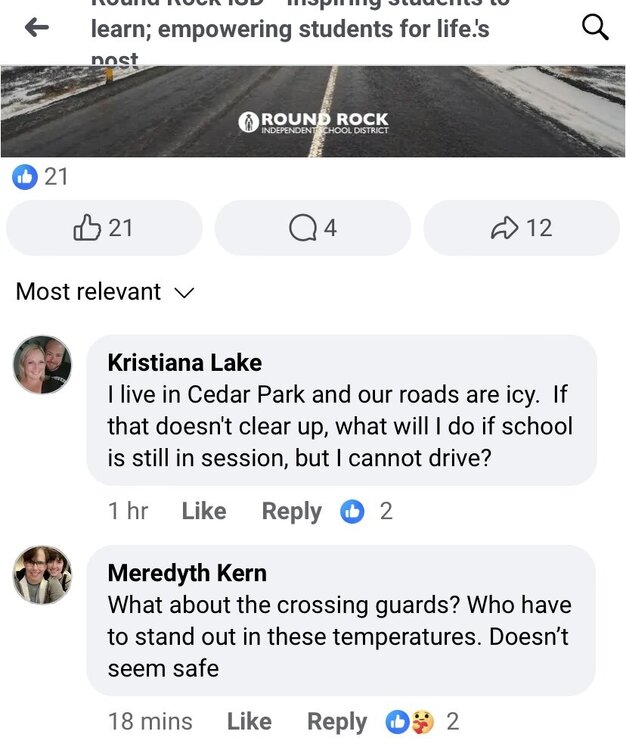Tap Meredyth Kern's profile picture
This screenshot has width=626, height=750.
pyautogui.click(x=42, y=575)
